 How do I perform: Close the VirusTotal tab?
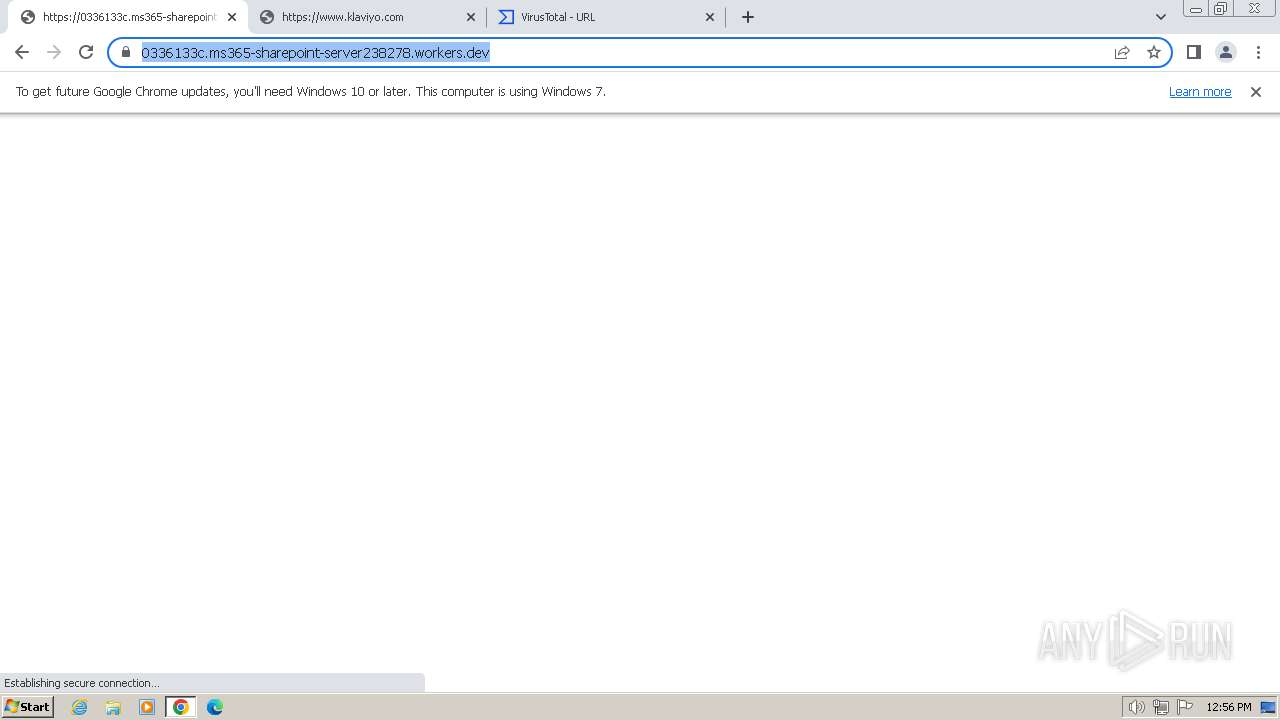[710, 17]
